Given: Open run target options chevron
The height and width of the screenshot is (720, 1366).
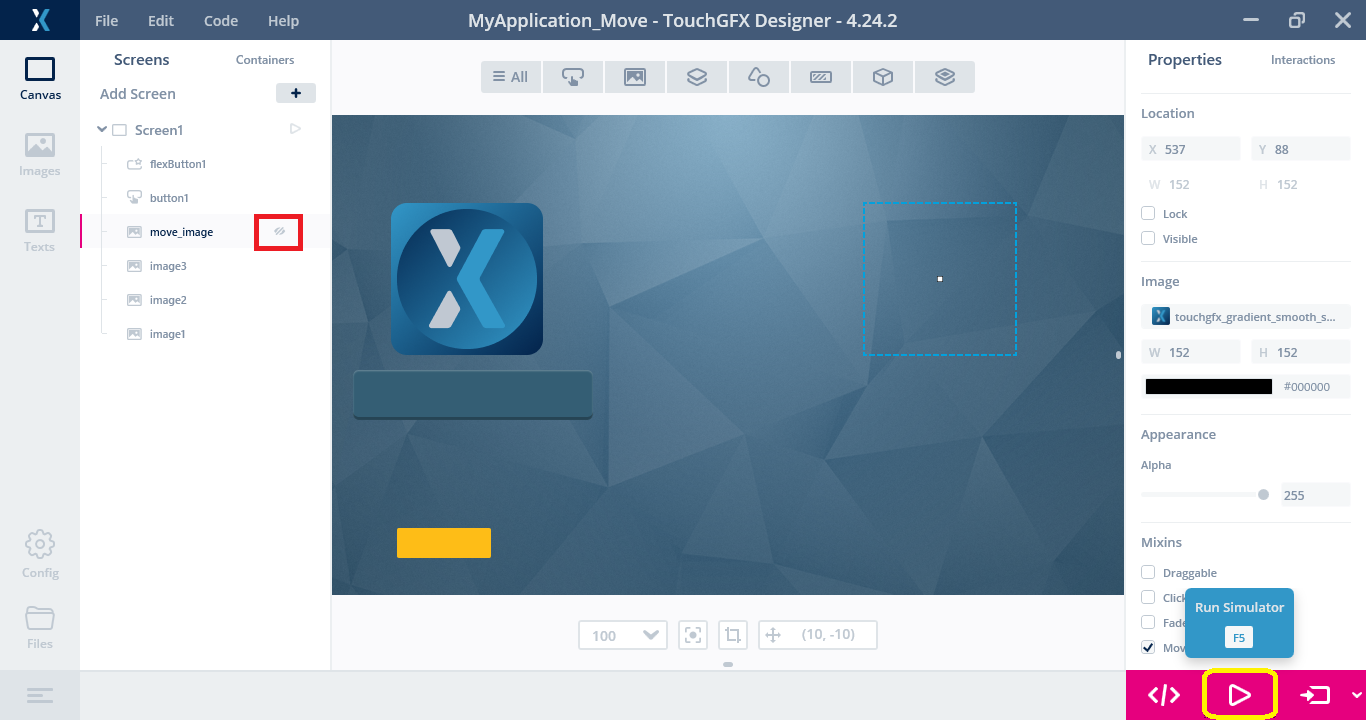Looking at the screenshot, I should [1356, 695].
